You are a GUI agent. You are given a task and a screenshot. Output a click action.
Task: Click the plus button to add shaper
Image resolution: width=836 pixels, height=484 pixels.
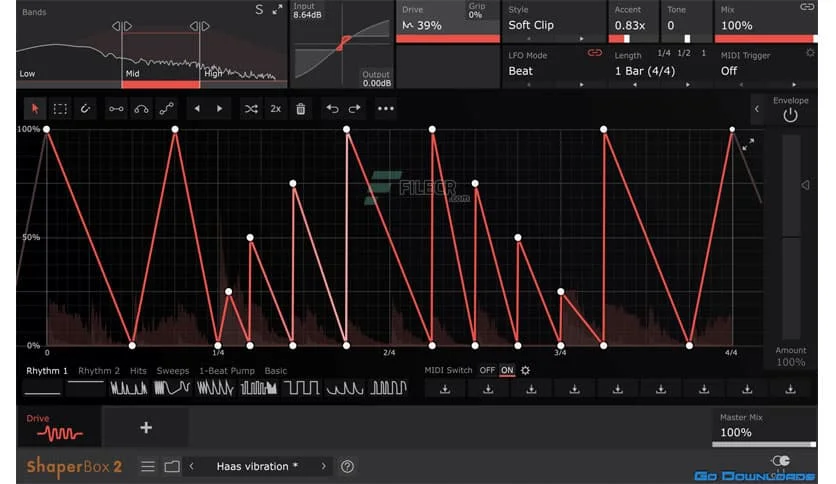click(x=146, y=427)
